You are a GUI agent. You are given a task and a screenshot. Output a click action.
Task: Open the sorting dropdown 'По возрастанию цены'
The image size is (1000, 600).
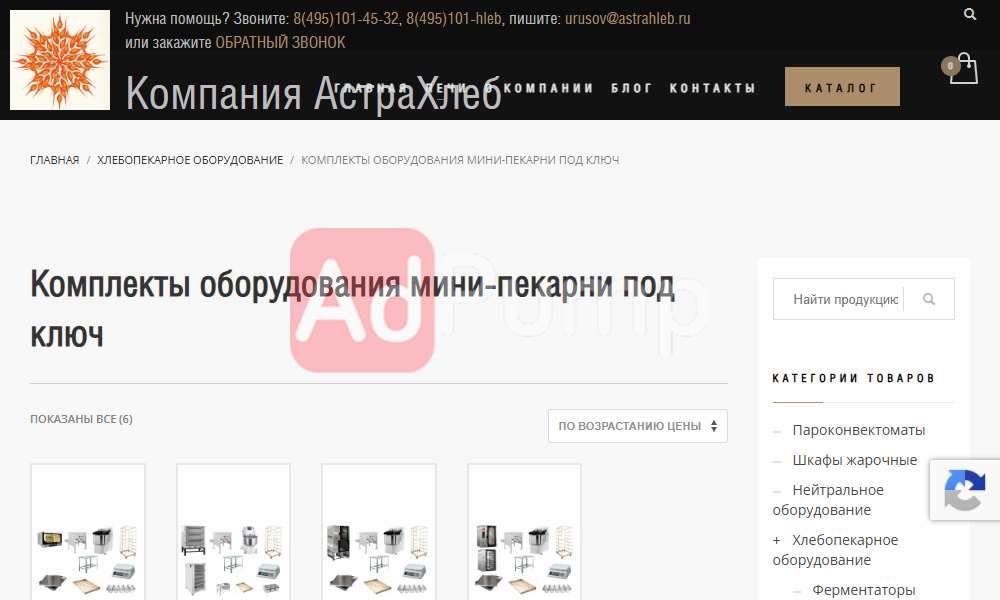pyautogui.click(x=638, y=426)
